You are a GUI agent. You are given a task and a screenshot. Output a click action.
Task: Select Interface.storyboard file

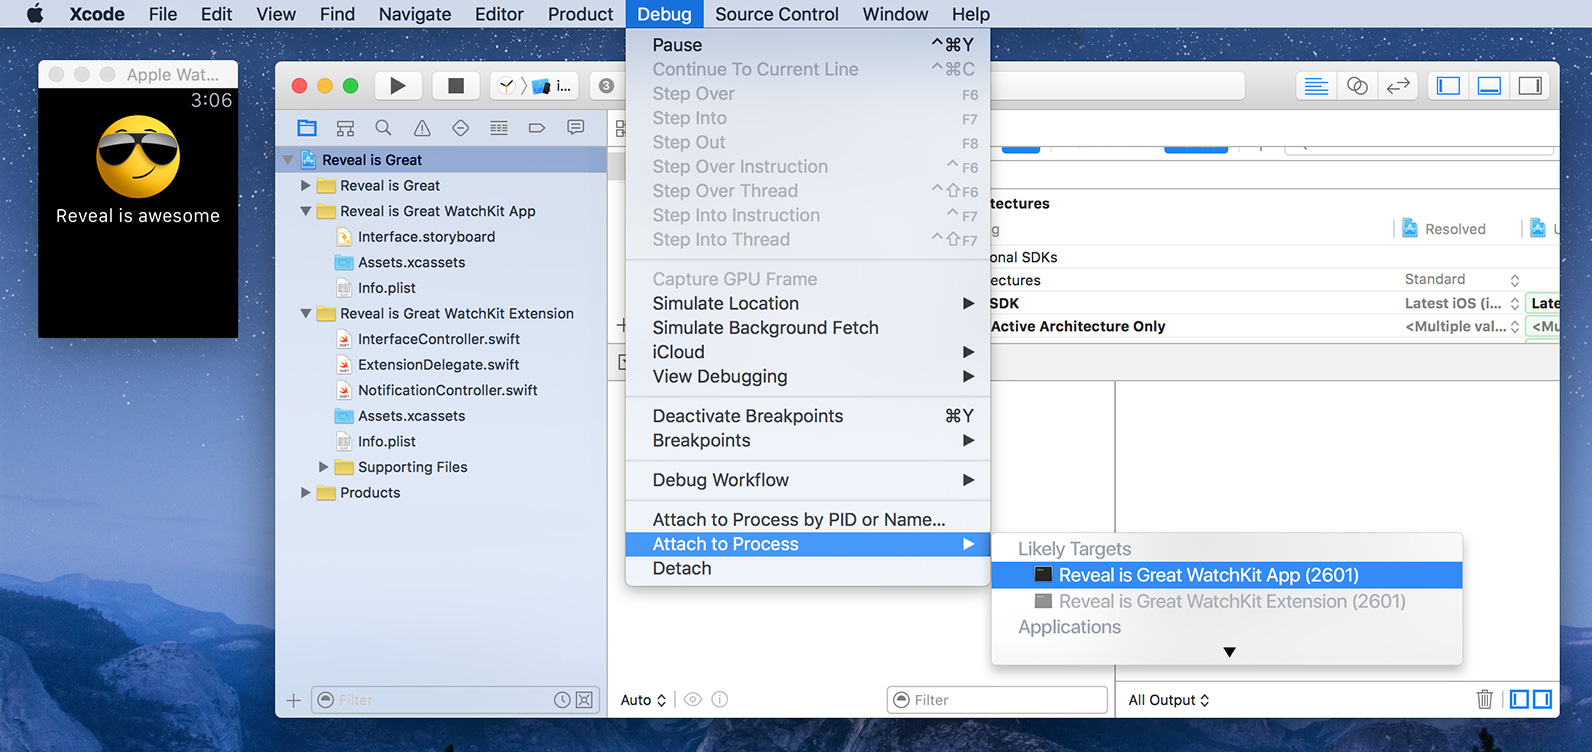pos(426,237)
